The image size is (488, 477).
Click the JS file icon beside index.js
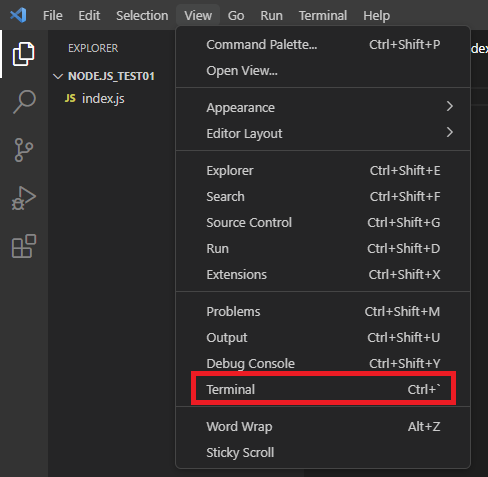(x=70, y=98)
